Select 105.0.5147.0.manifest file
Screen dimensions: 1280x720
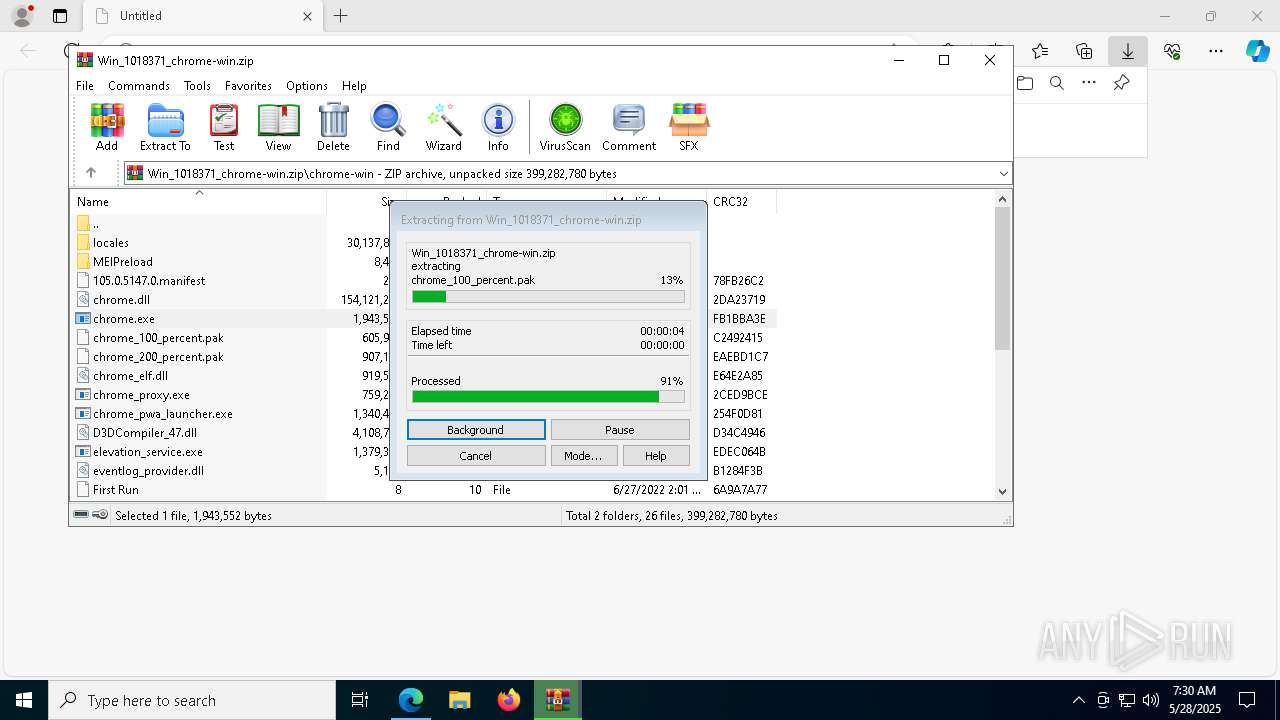coord(149,281)
